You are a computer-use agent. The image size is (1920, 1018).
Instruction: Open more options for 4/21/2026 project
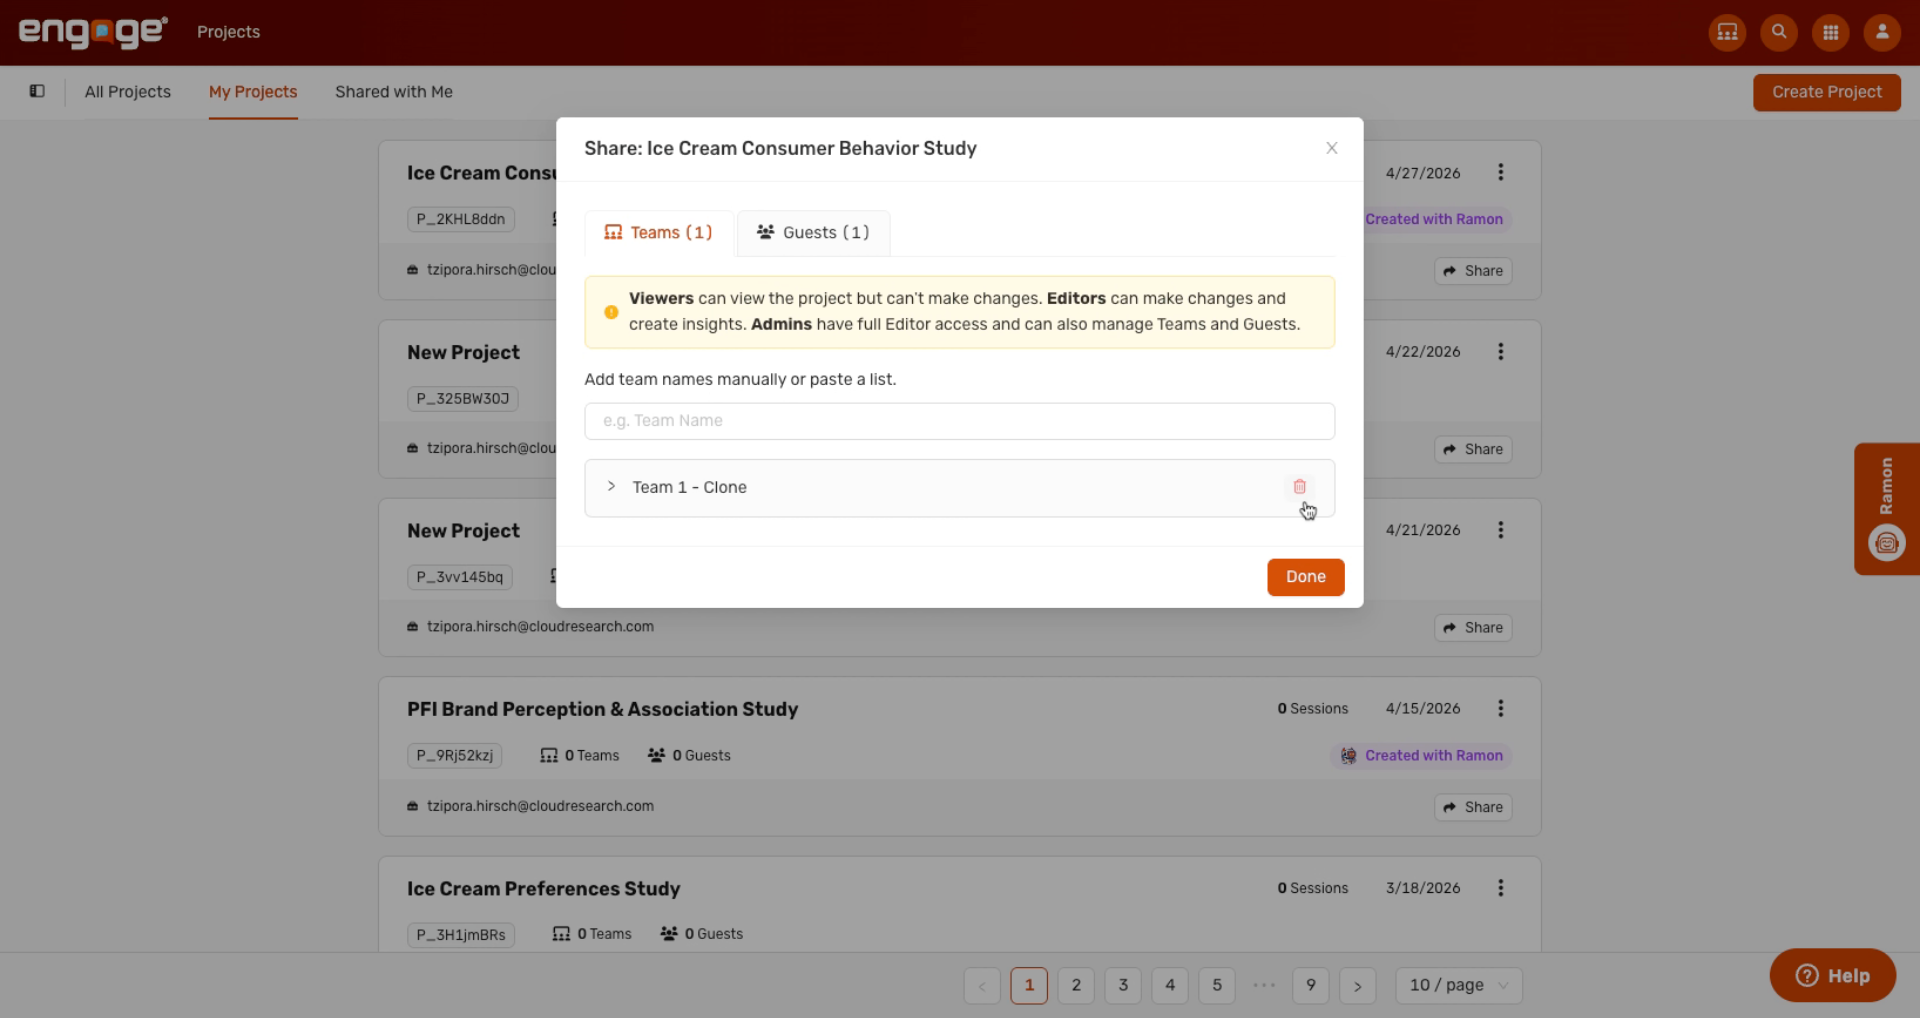click(x=1500, y=530)
